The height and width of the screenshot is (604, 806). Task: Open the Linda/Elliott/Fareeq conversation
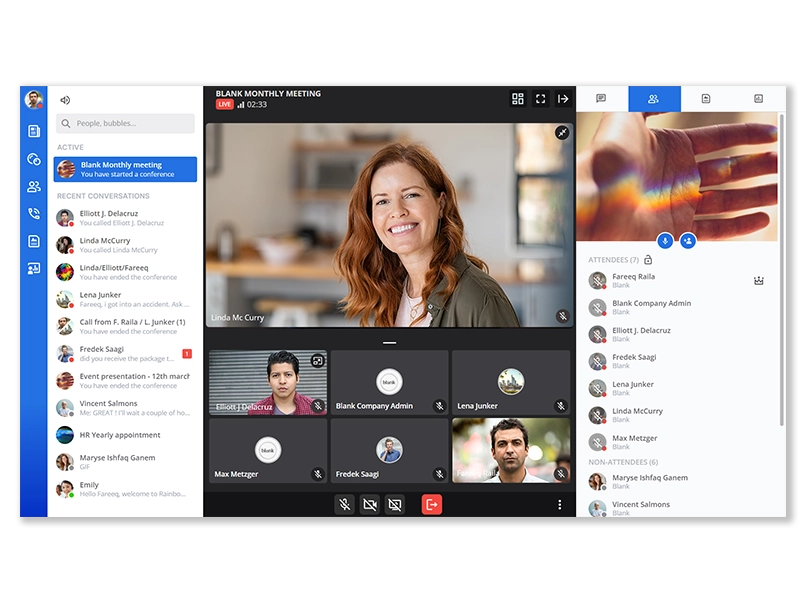click(125, 272)
